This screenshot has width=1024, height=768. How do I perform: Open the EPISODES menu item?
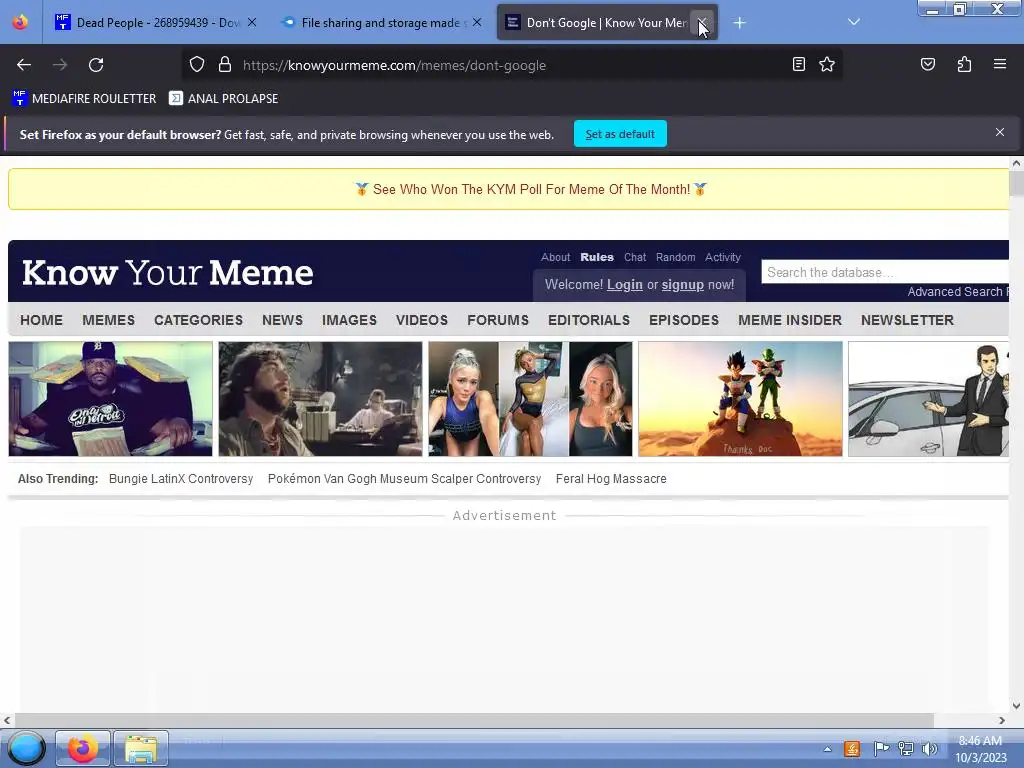(684, 320)
